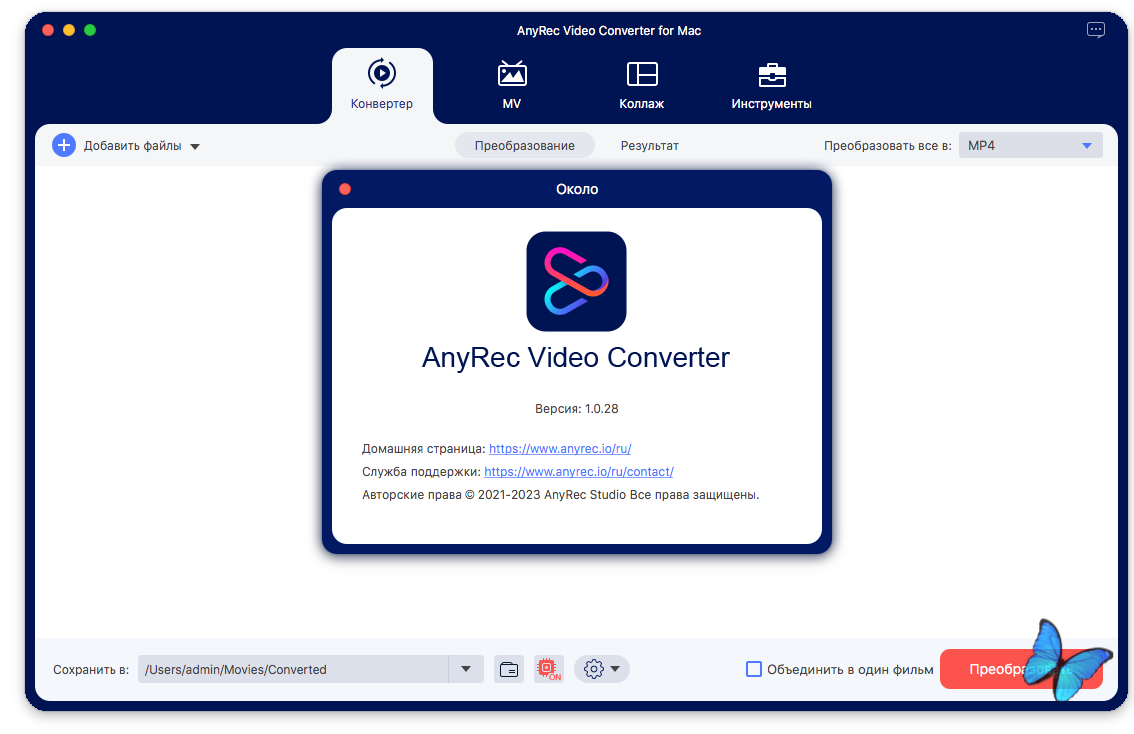Screen dimensions: 1134x734
Task: Click the blue plus add files icon
Action: 64,145
